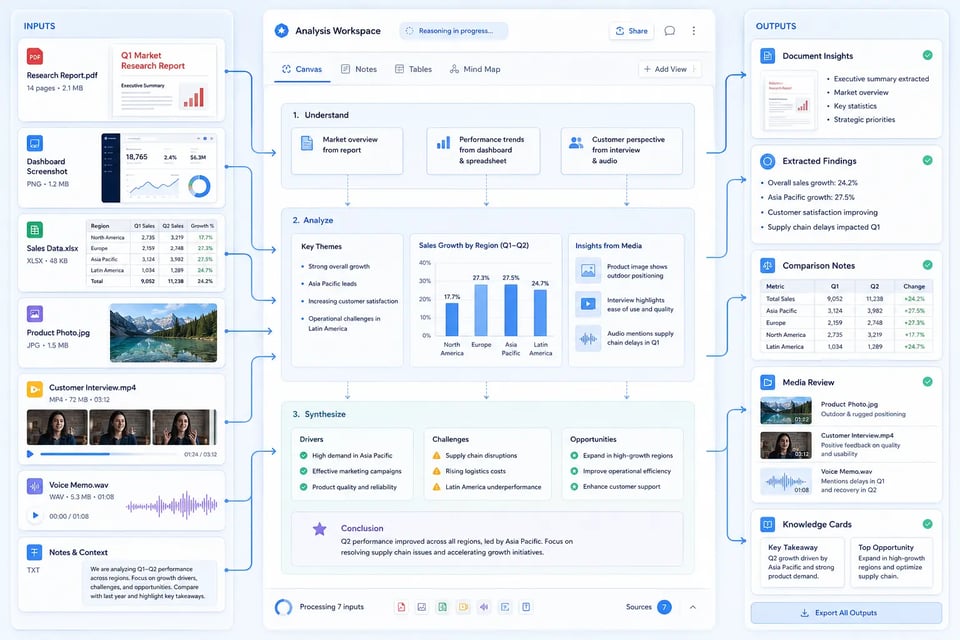Viewport: 960px width, 640px height.
Task: Open the Top Opportunity knowledge card
Action: (x=892, y=563)
